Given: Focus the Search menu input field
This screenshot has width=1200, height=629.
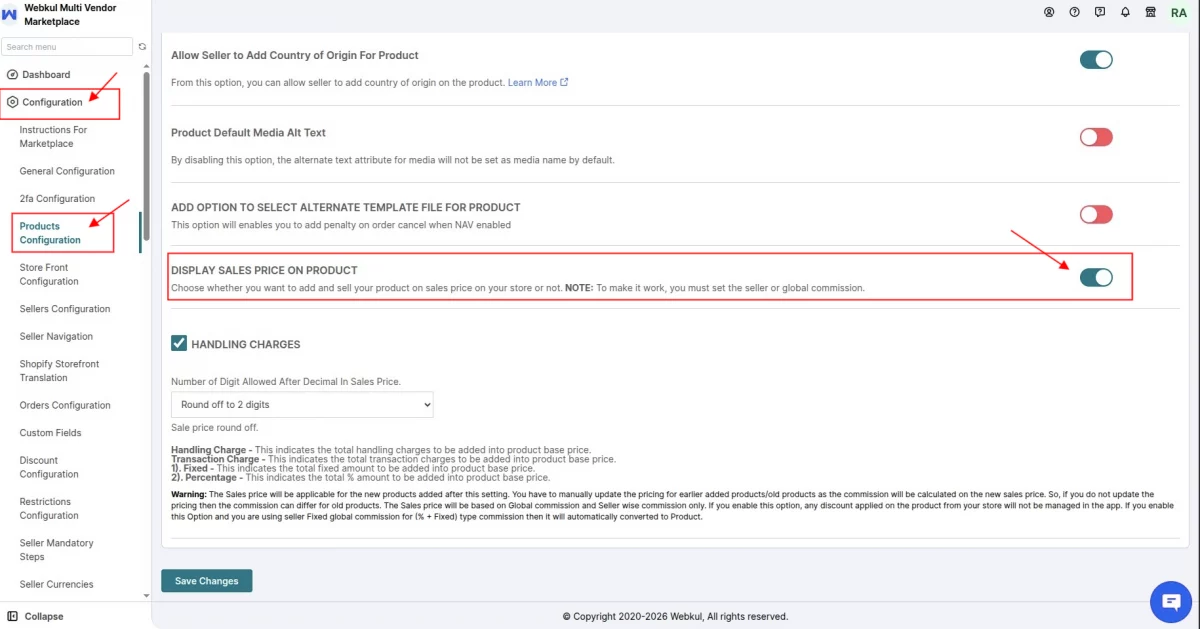Looking at the screenshot, I should pyautogui.click(x=67, y=47).
